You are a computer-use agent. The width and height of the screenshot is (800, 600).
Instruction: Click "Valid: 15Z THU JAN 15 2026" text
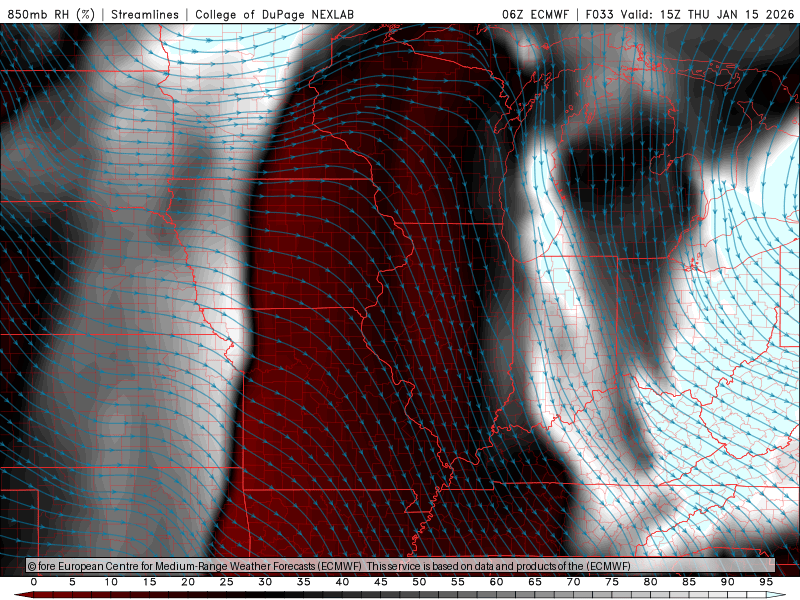pyautogui.click(x=707, y=14)
